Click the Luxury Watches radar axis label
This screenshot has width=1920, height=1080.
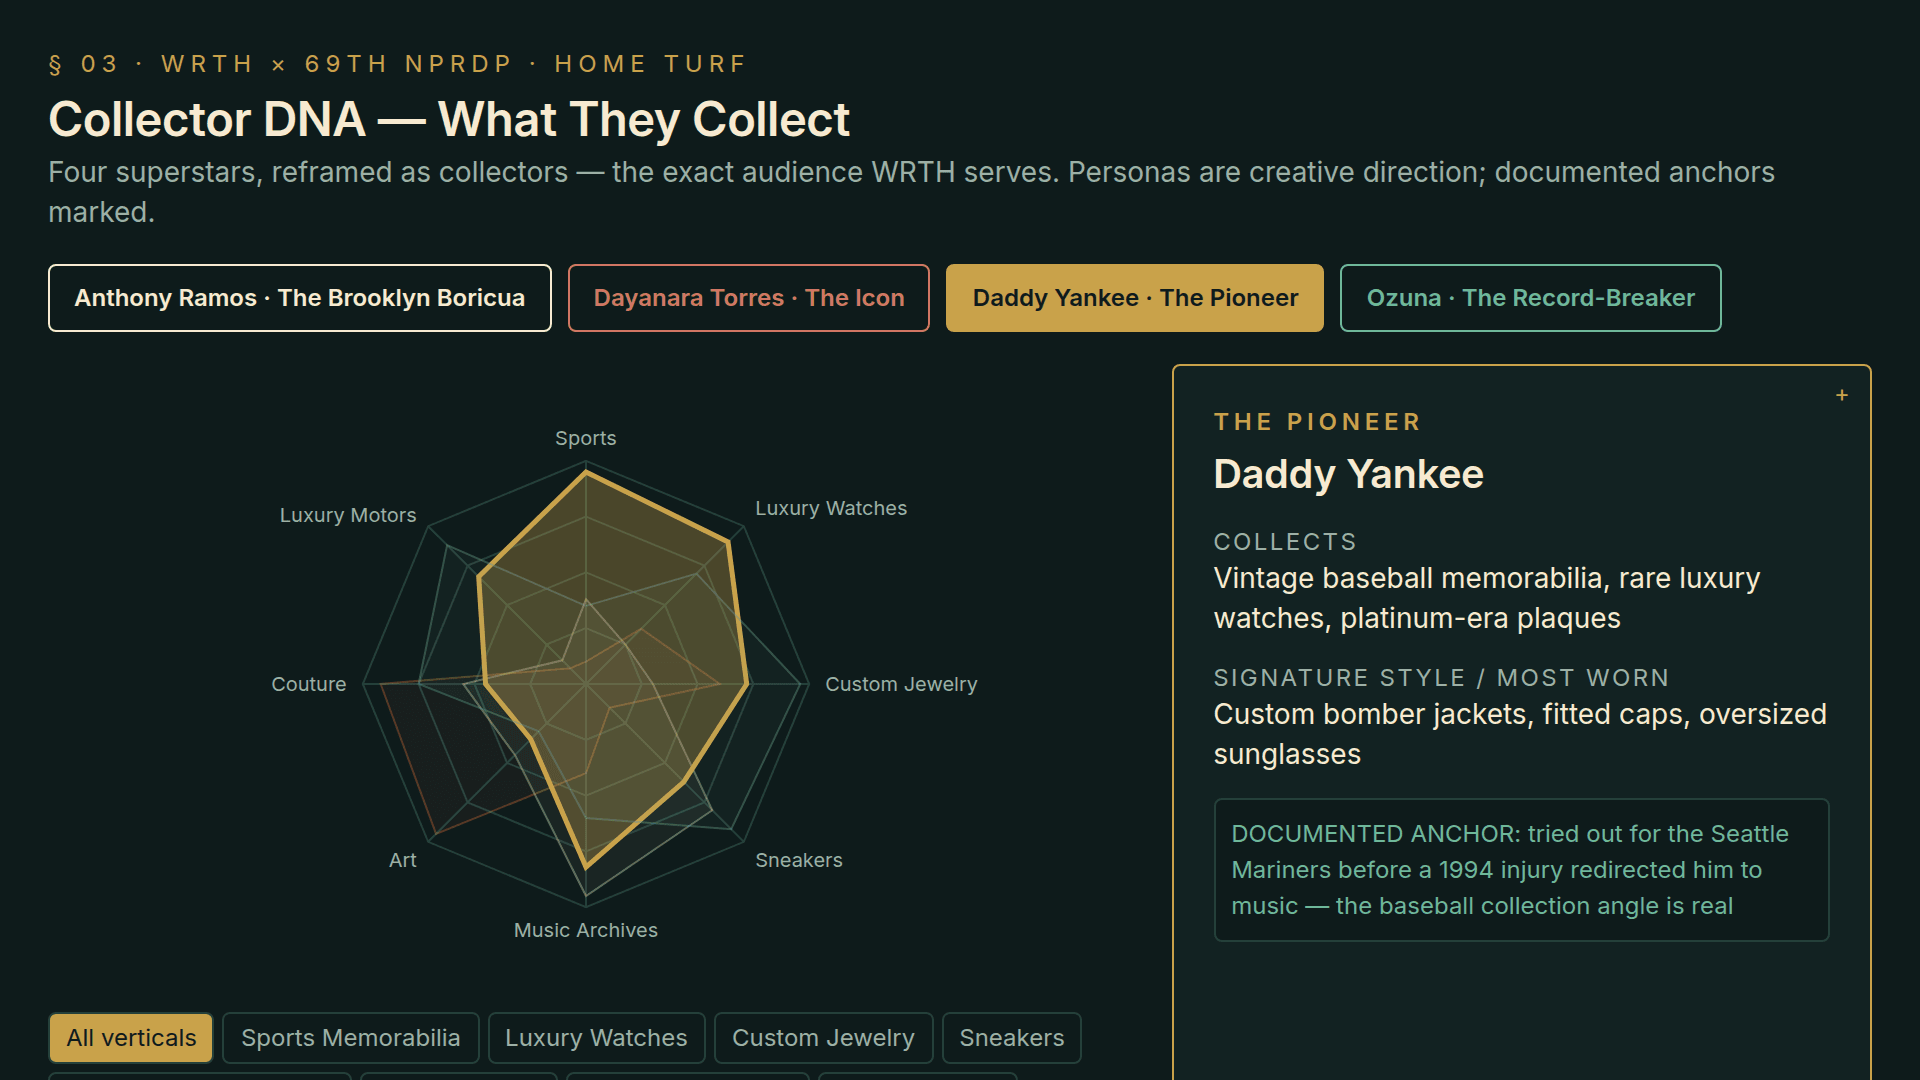pos(831,508)
